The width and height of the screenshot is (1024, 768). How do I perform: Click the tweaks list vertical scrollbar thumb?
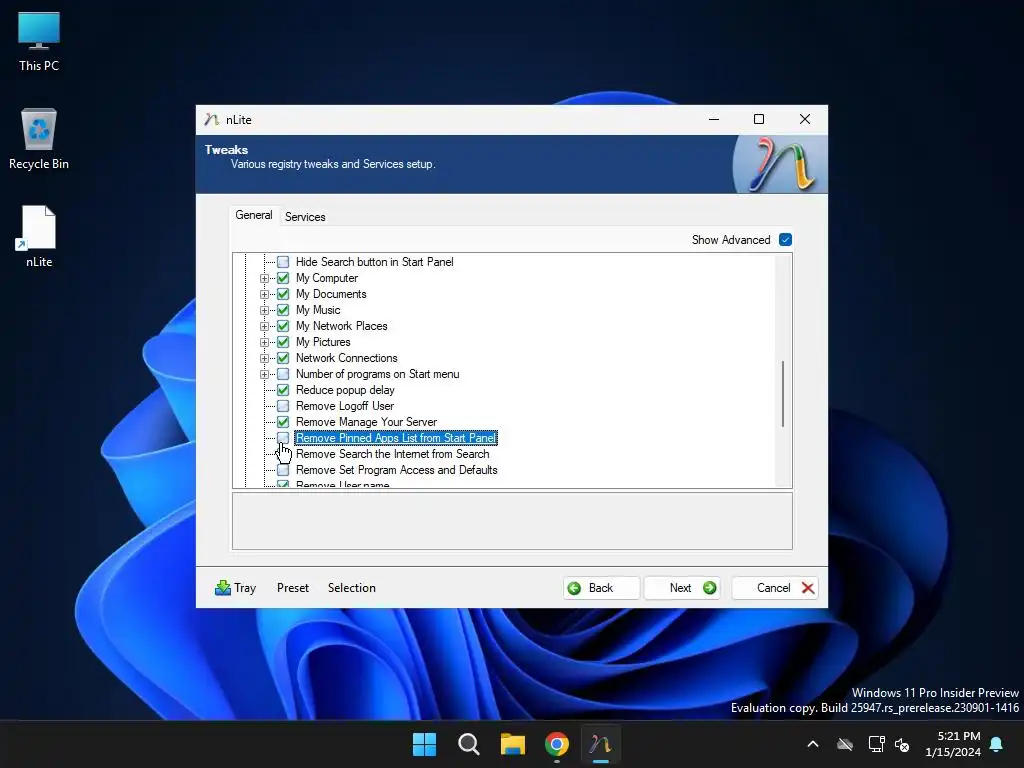tap(783, 394)
